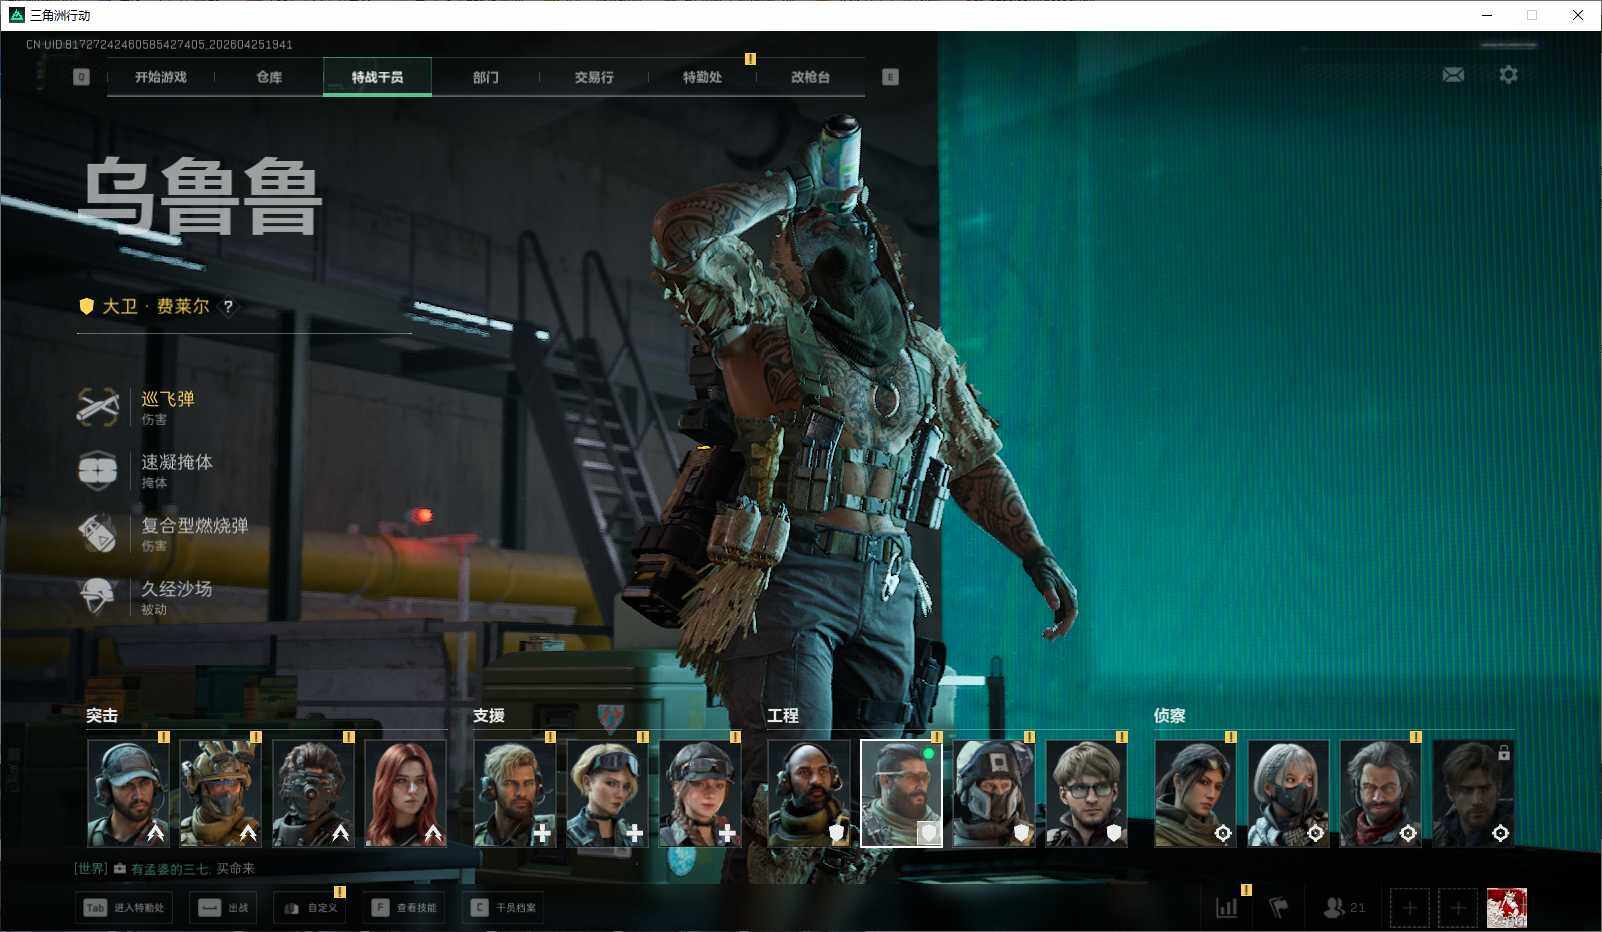Viewport: 1602px width, 932px height.
Task: Select the 工程 operator in helmet and mask
Action: pyautogui.click(x=994, y=793)
